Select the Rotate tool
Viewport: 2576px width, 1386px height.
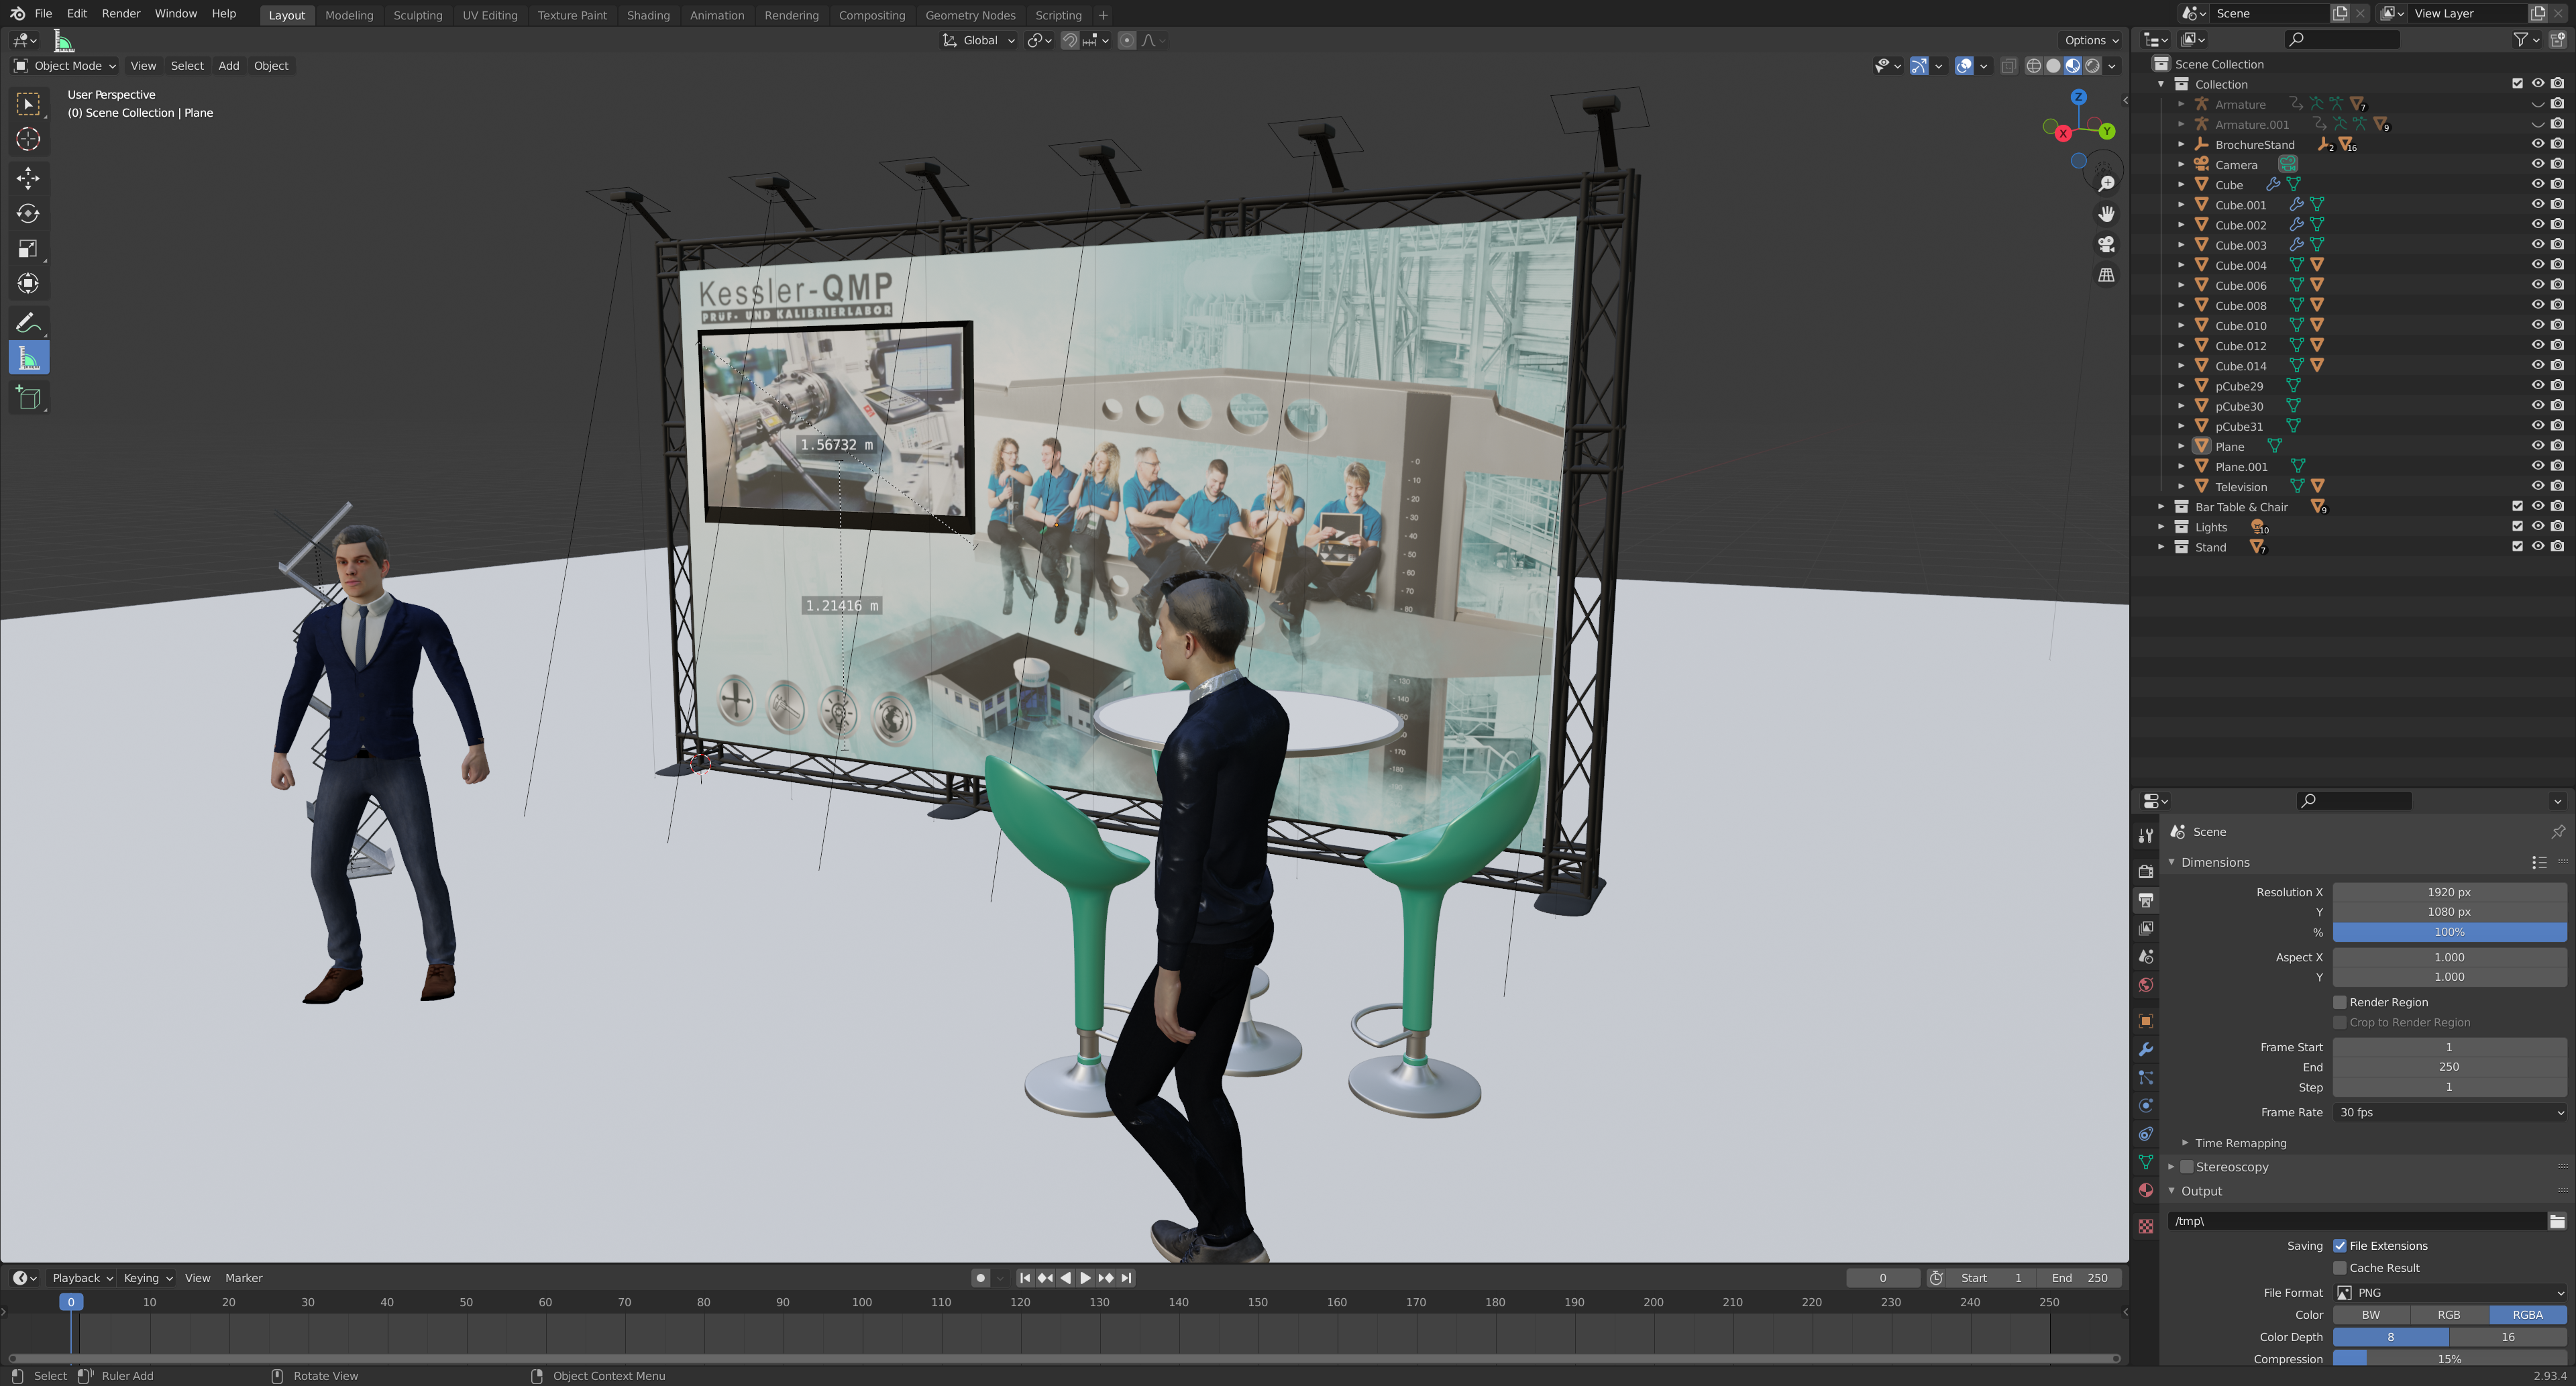28,213
